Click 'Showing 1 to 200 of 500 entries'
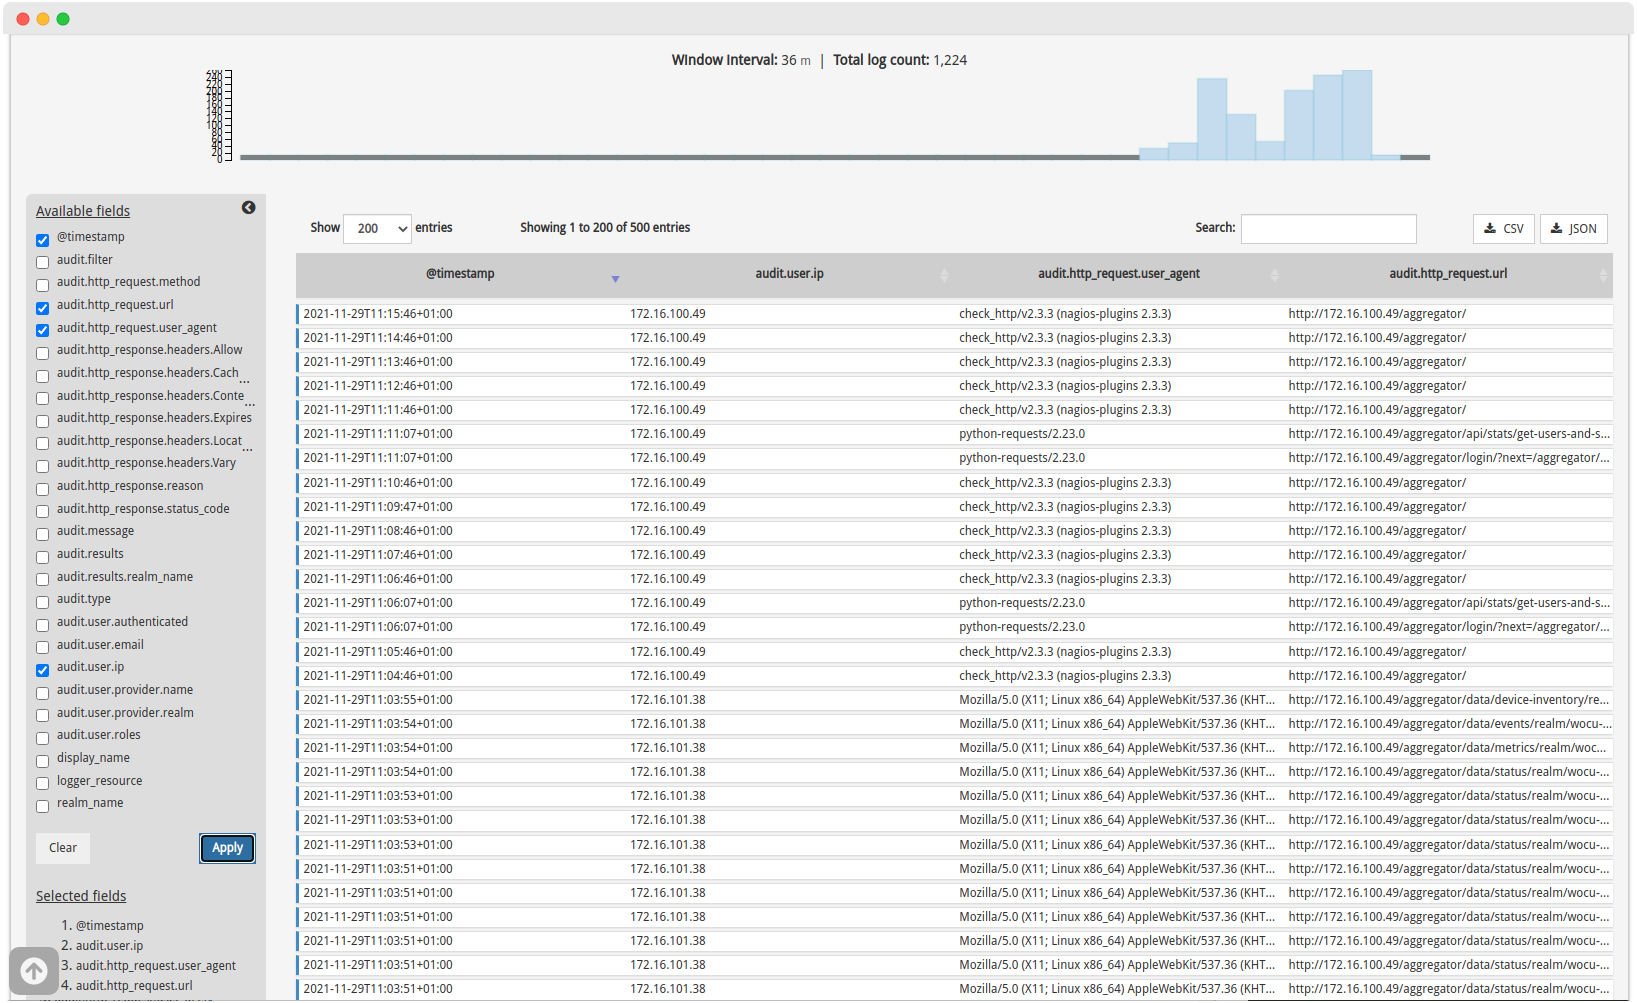 (605, 228)
